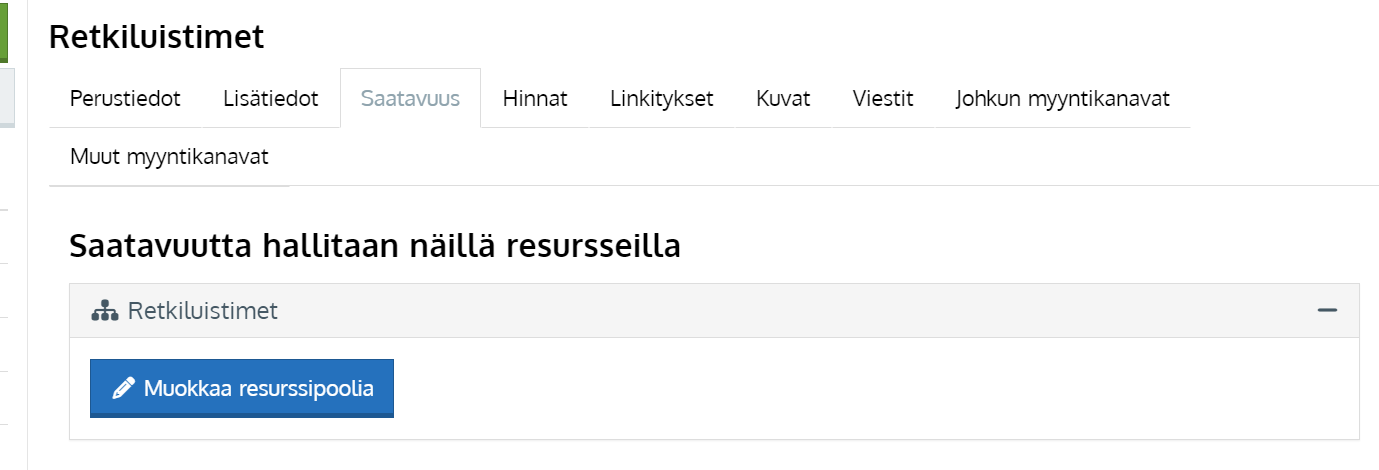
Task: Click the Saatavuutta hallitaan näillä resursseilla heading
Action: tap(375, 246)
